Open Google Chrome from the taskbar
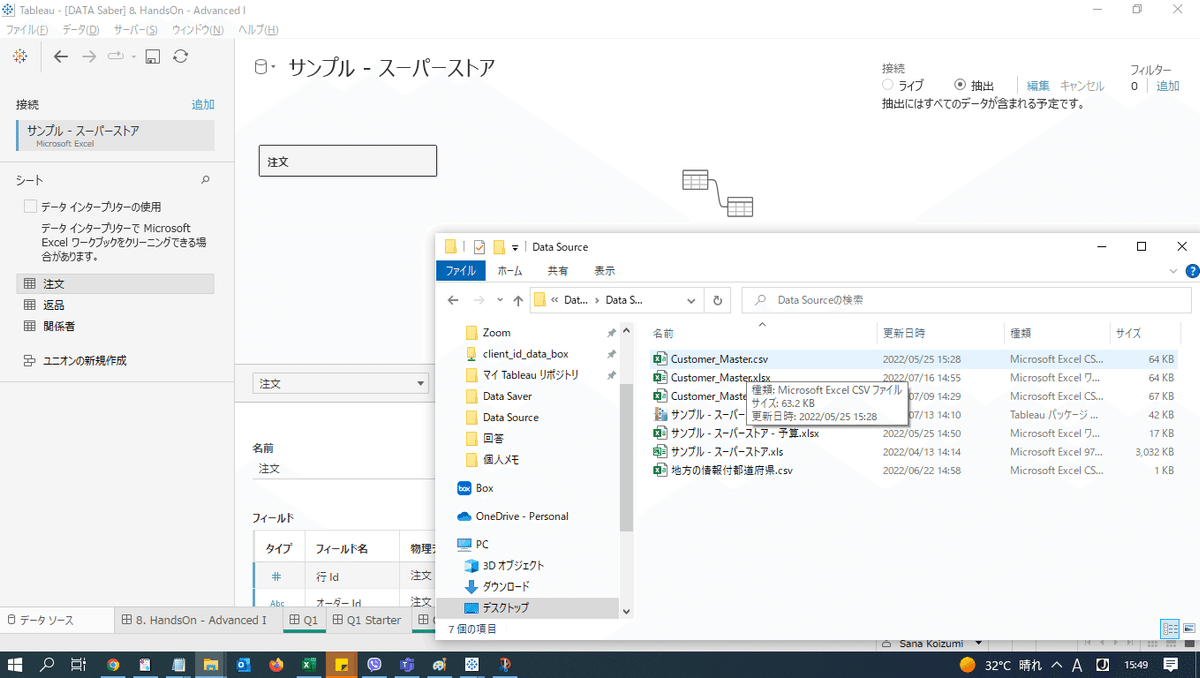 coord(112,664)
